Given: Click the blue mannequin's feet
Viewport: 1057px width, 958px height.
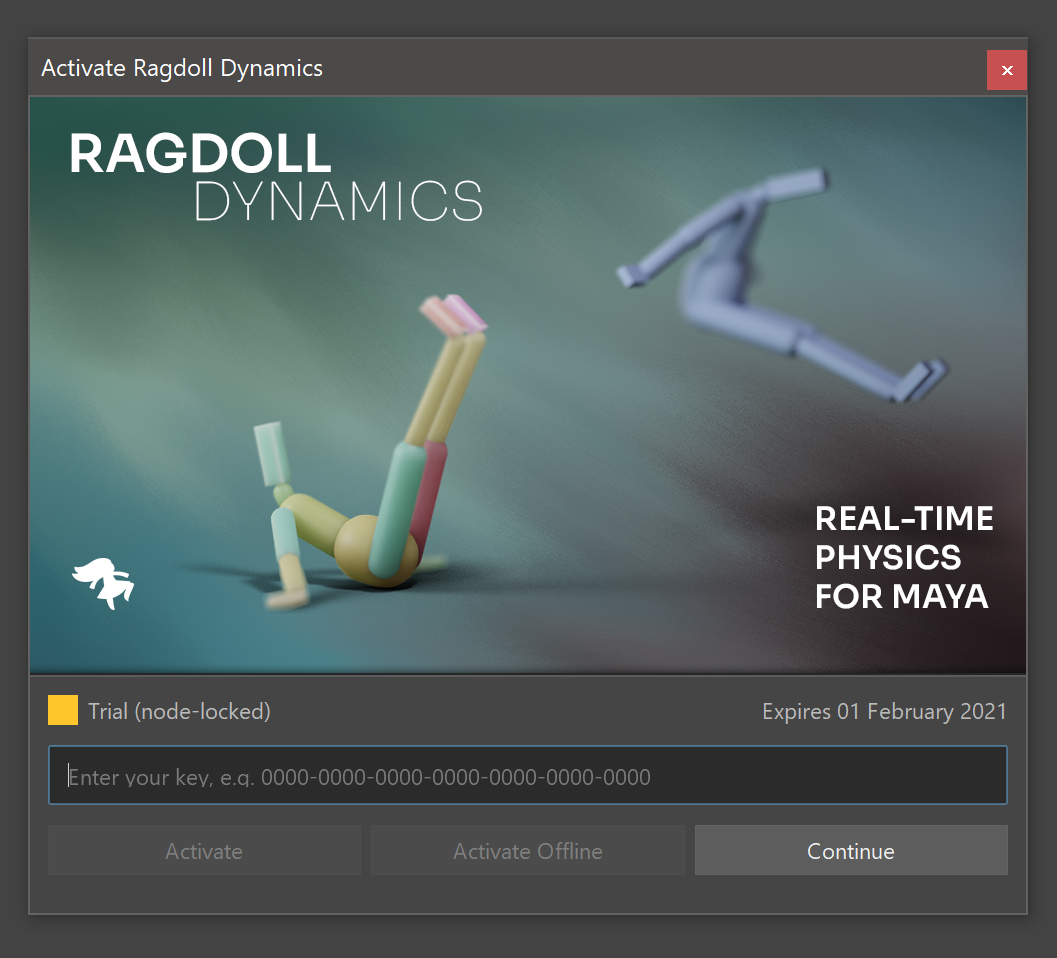Looking at the screenshot, I should pyautogui.click(x=921, y=381).
